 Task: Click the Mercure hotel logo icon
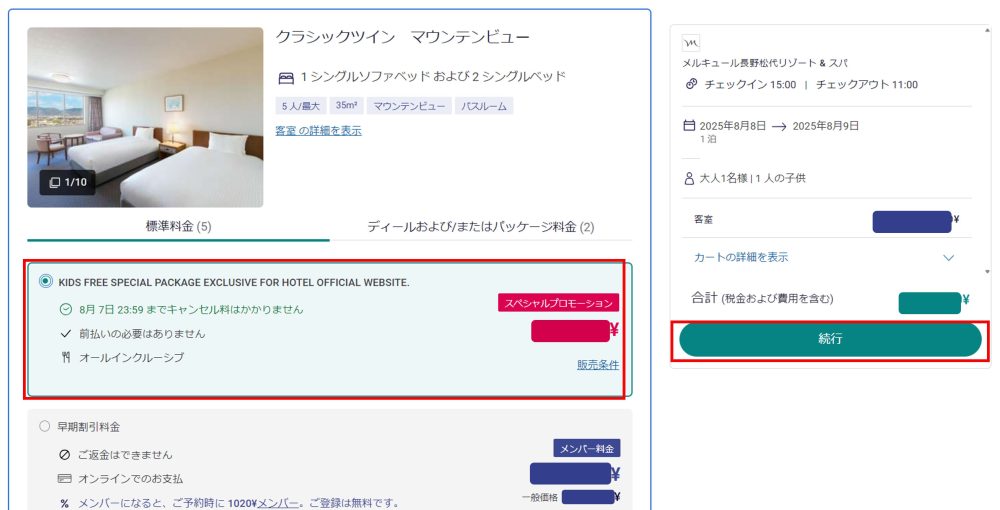click(x=691, y=43)
